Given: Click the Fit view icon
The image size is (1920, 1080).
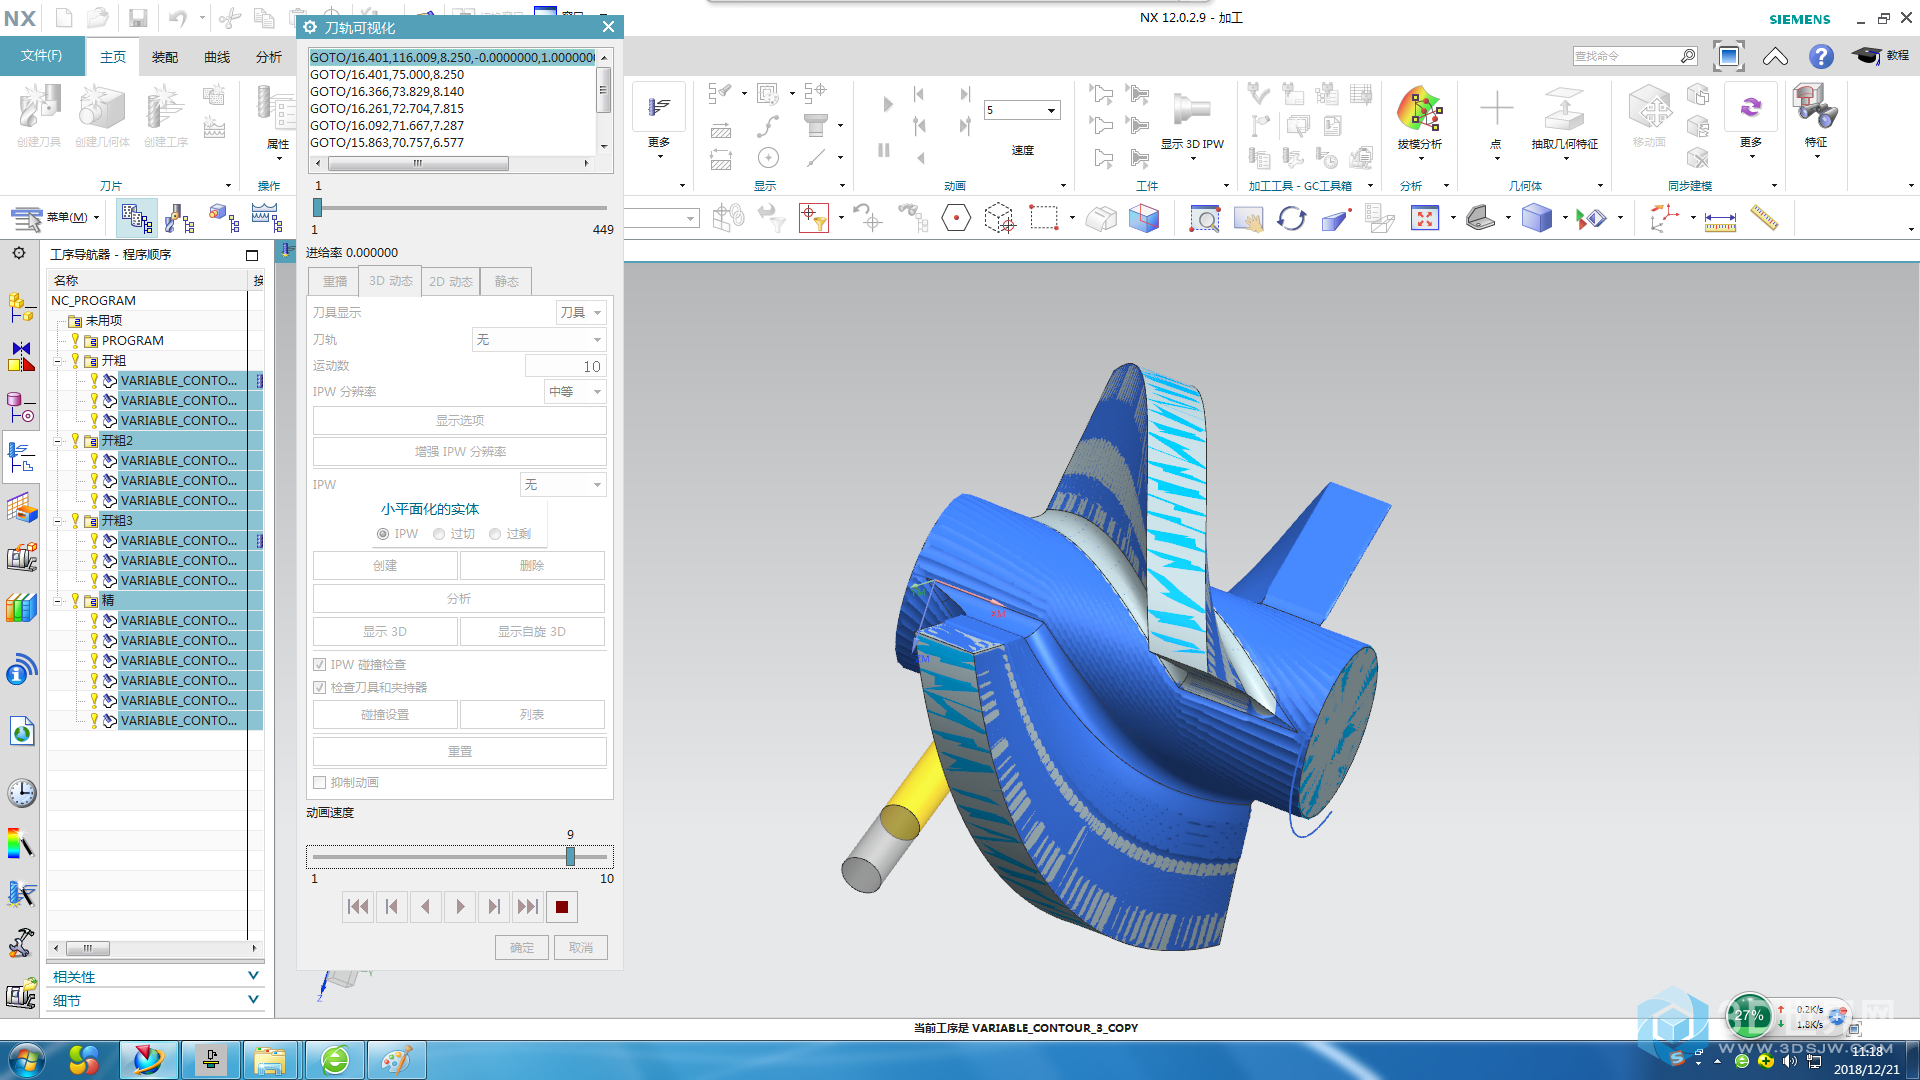Looking at the screenshot, I should click(1424, 218).
